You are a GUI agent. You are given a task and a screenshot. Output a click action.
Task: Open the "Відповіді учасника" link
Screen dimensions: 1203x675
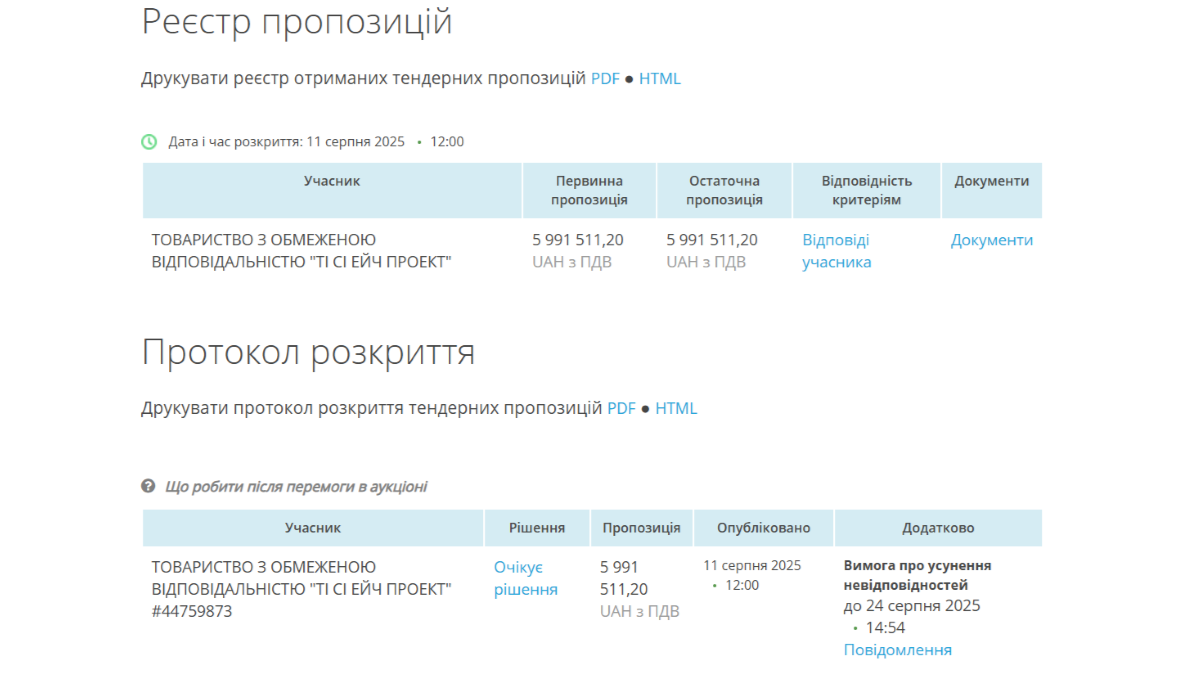tap(836, 251)
